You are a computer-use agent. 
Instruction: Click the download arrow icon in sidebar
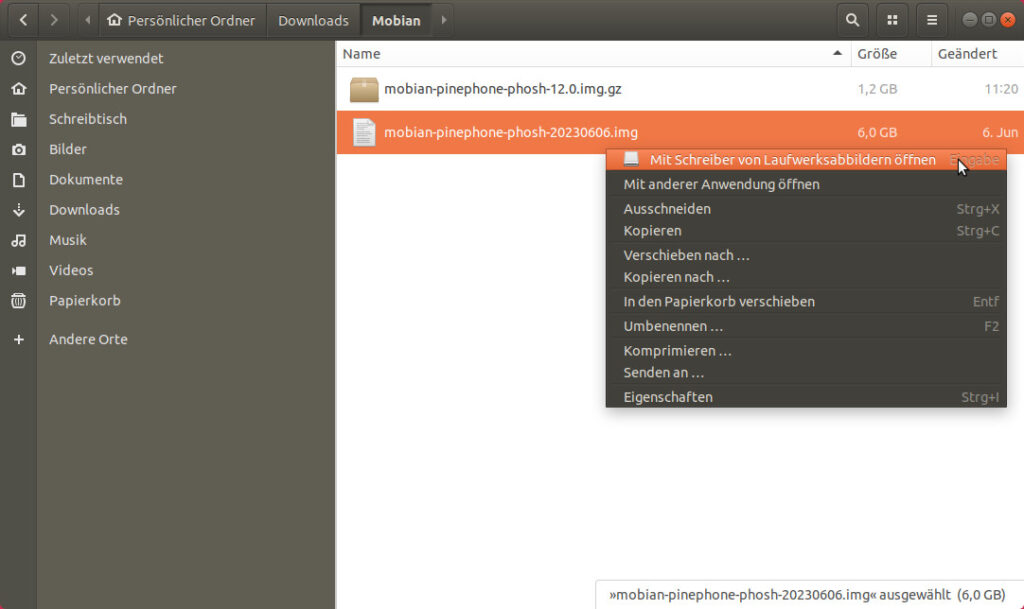[18, 210]
